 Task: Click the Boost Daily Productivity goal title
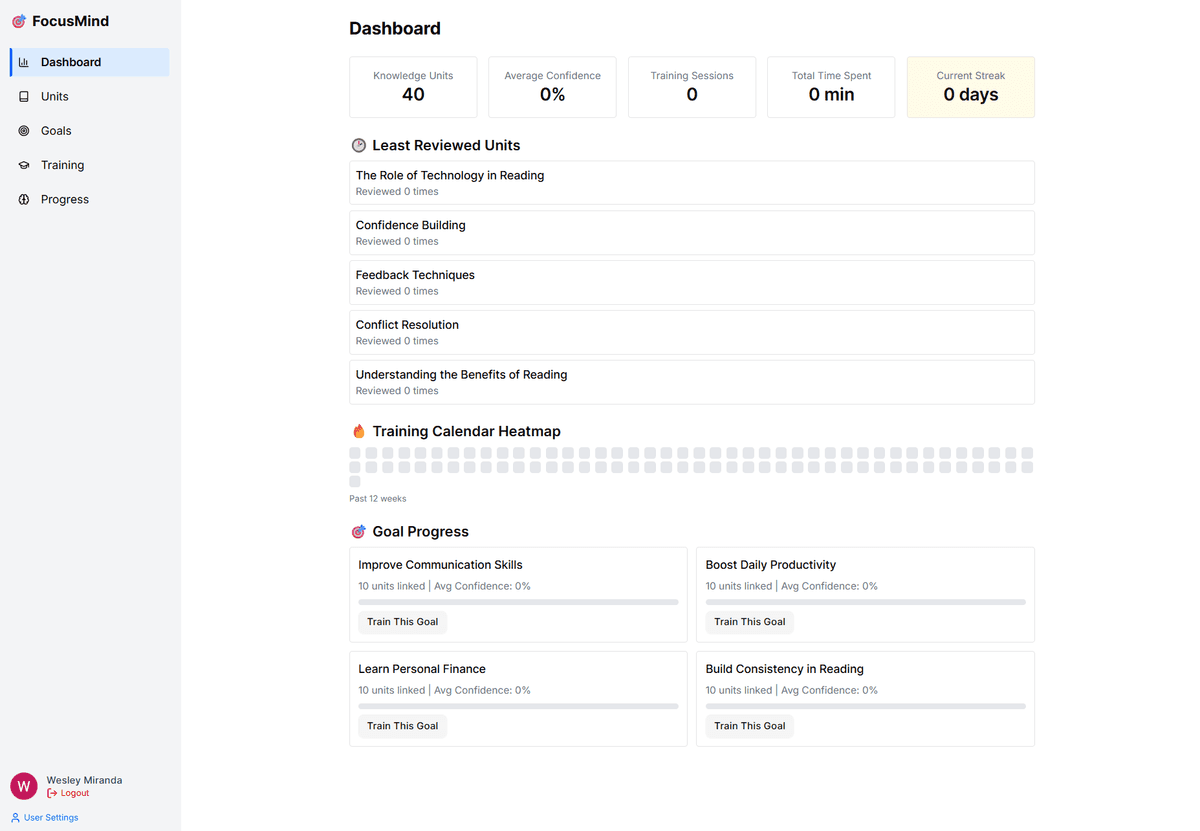770,565
